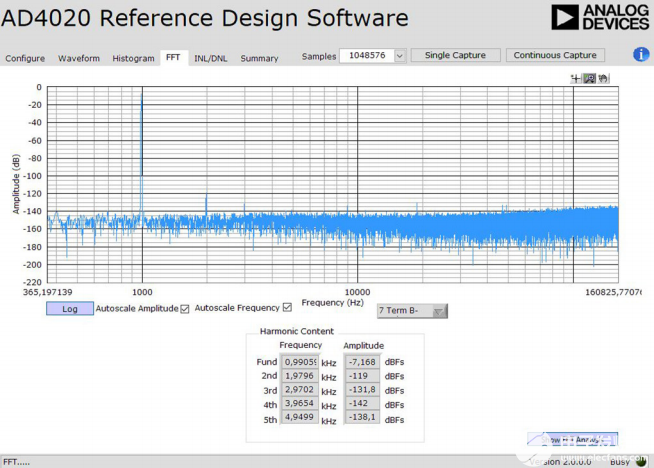The image size is (654, 468).
Task: Click the Busy status indicator LED
Action: tap(641, 462)
